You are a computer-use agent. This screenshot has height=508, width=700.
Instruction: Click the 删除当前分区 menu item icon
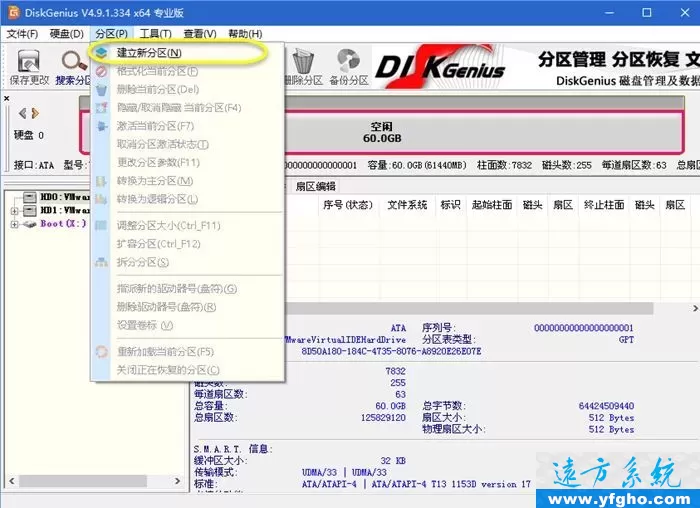(x=101, y=89)
